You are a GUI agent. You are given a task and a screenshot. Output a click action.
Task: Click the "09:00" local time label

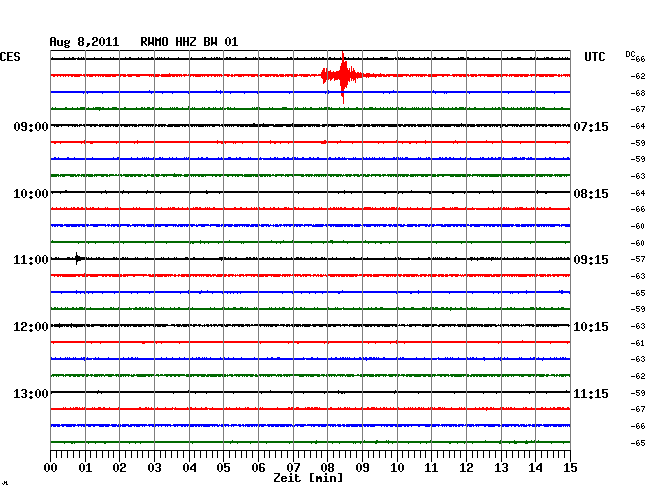pos(31,126)
